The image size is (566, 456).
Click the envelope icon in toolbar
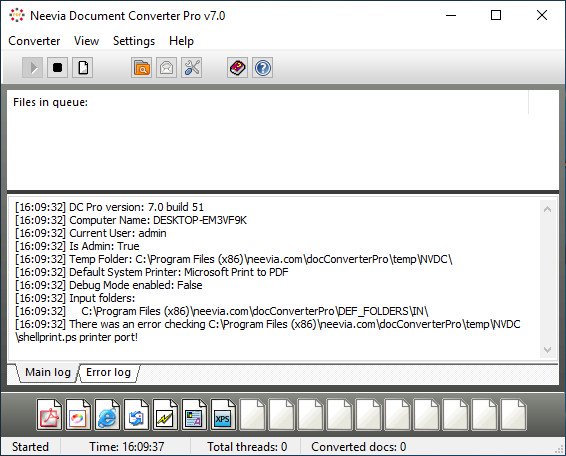(166, 68)
